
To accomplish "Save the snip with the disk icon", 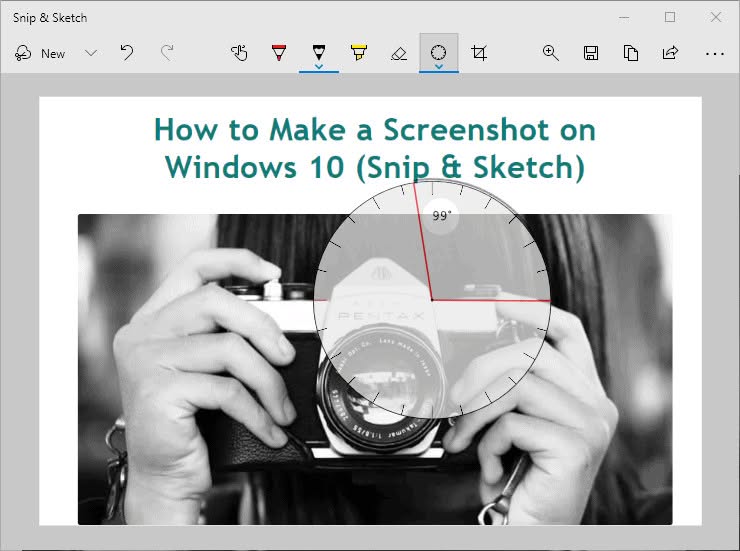I will pyautogui.click(x=591, y=53).
